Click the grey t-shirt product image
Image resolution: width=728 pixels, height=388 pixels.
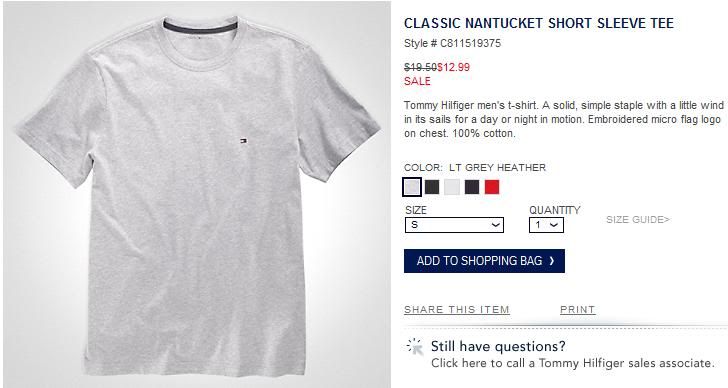click(x=197, y=194)
